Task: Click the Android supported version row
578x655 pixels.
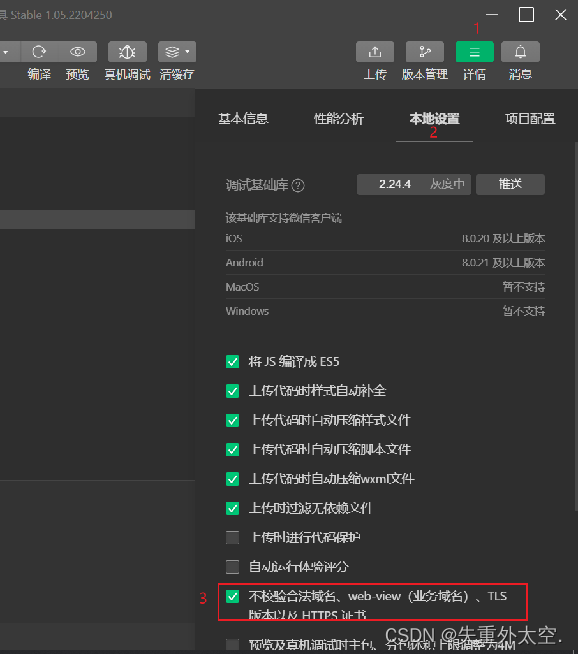Action: pos(385,263)
